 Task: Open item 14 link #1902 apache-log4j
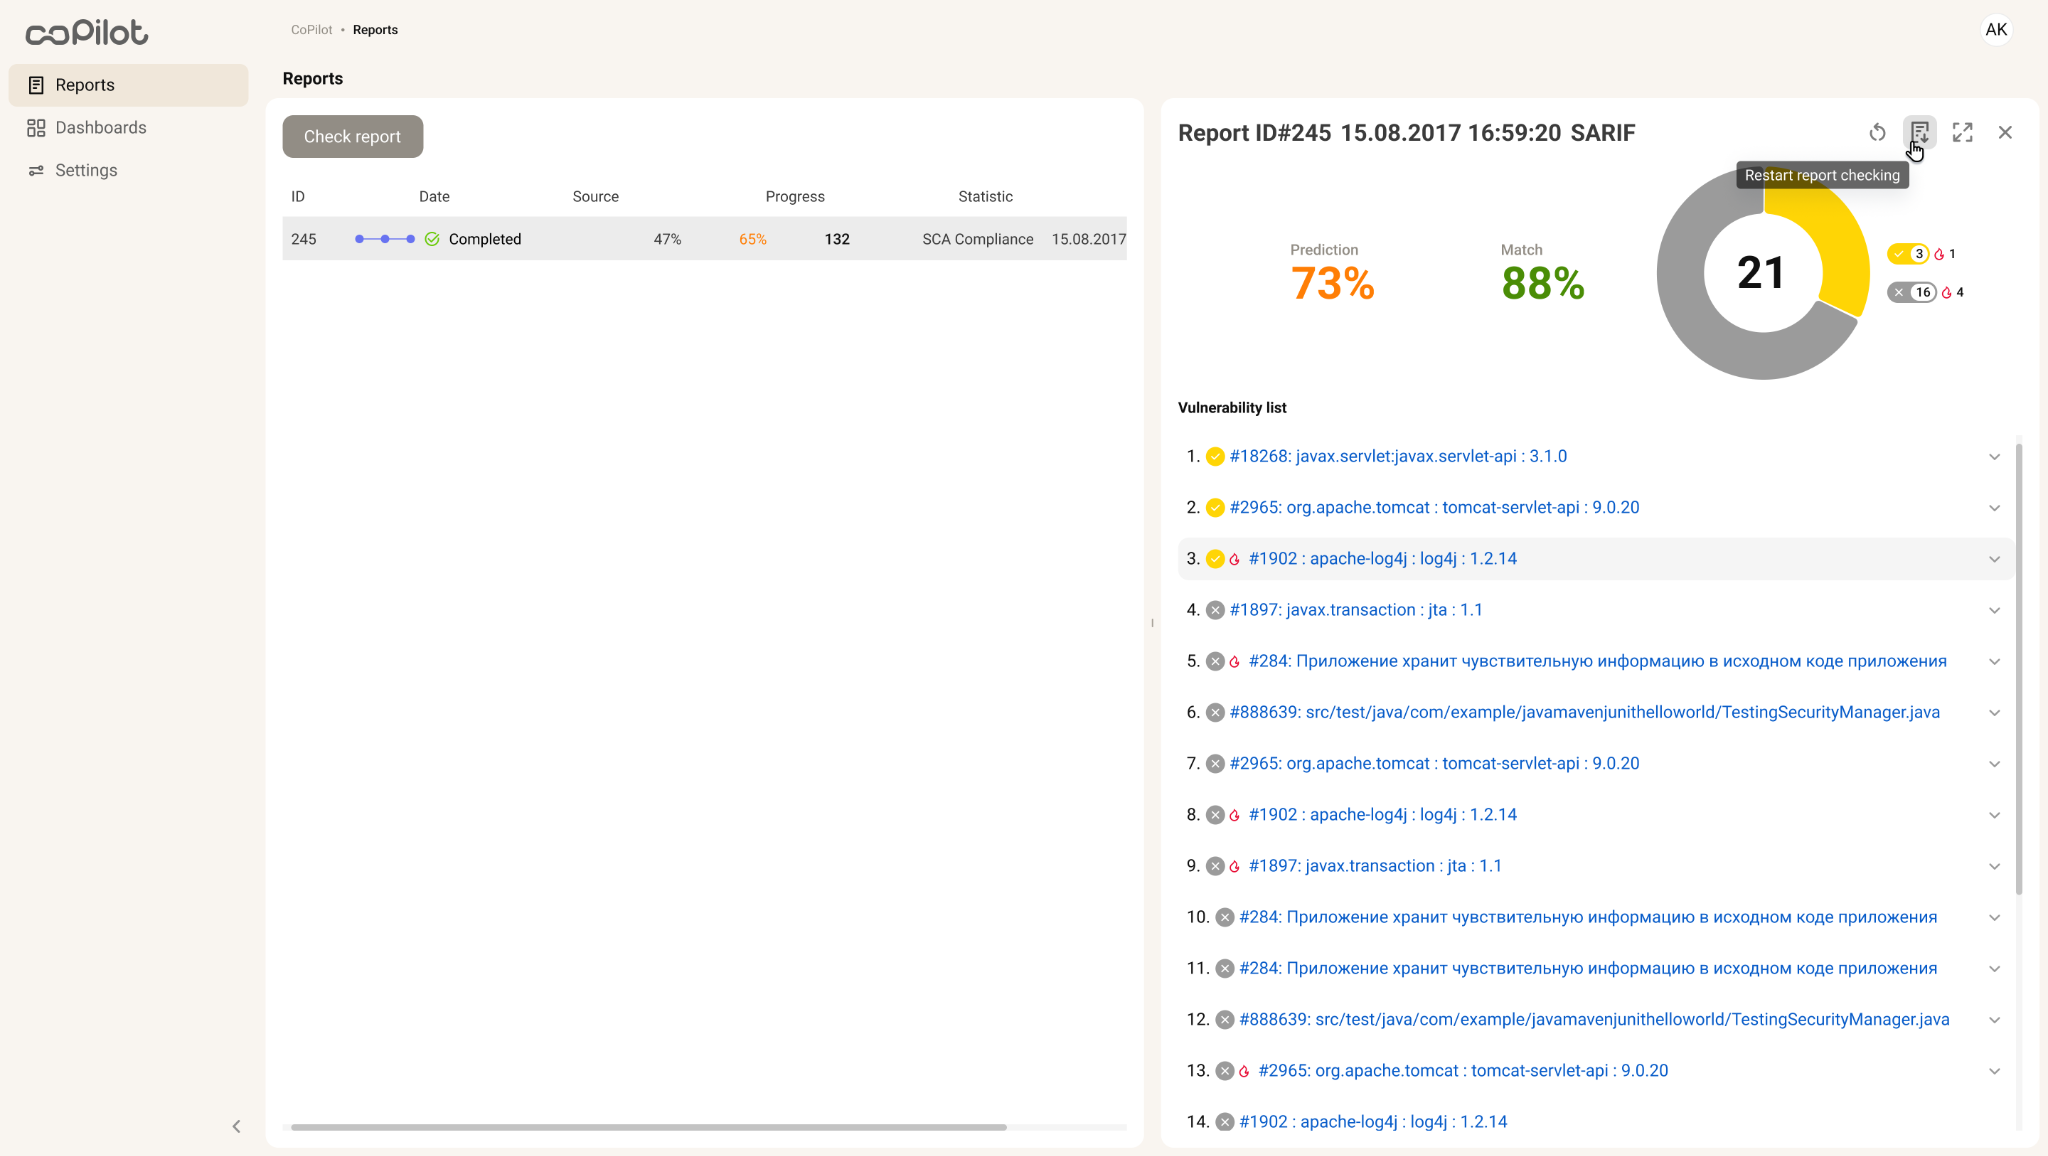click(x=1373, y=1122)
